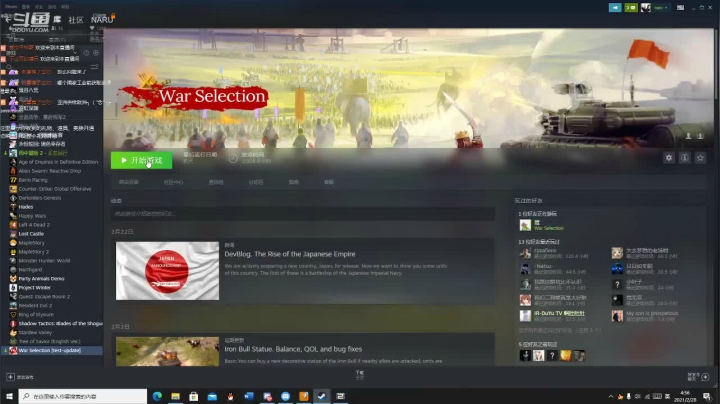
Task: Open friend IR-DuYu TV's profile
Action: 559,313
